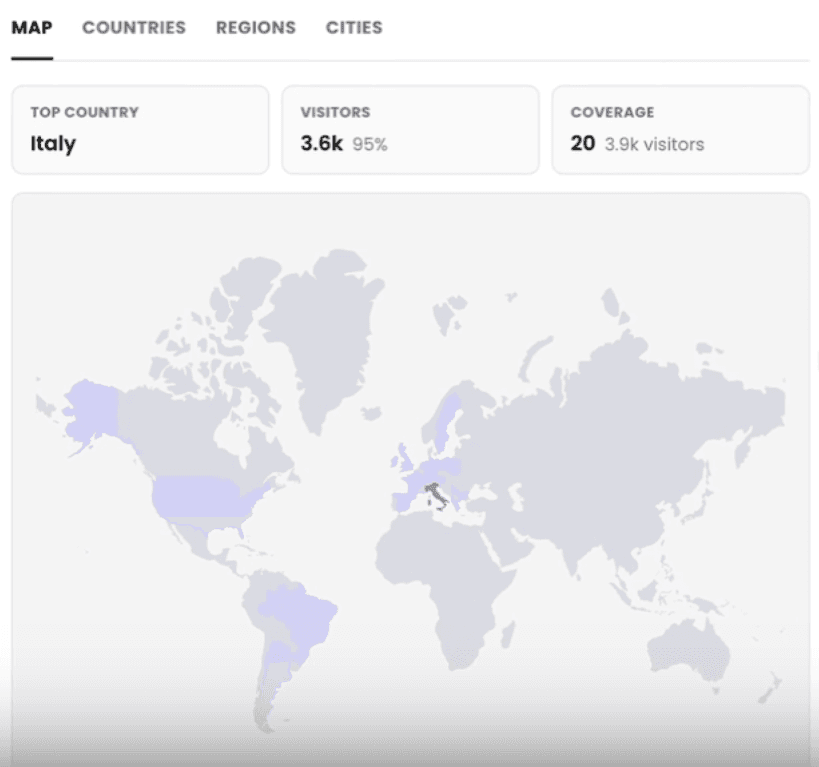Click Australia on the world map
The height and width of the screenshot is (767, 819).
[688, 652]
